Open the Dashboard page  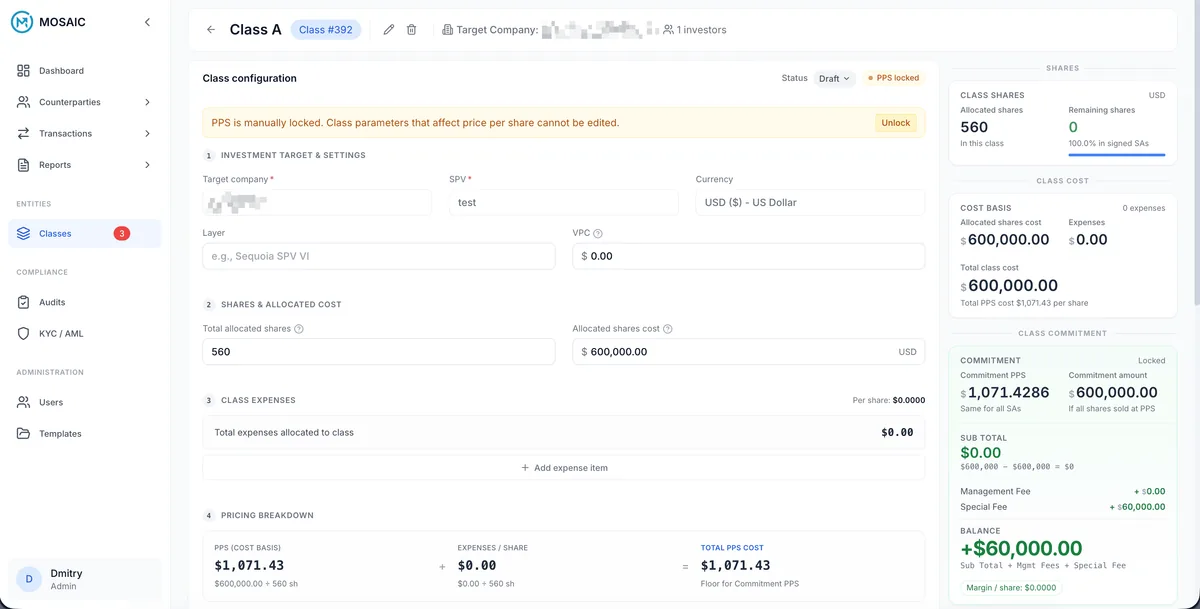point(84,71)
